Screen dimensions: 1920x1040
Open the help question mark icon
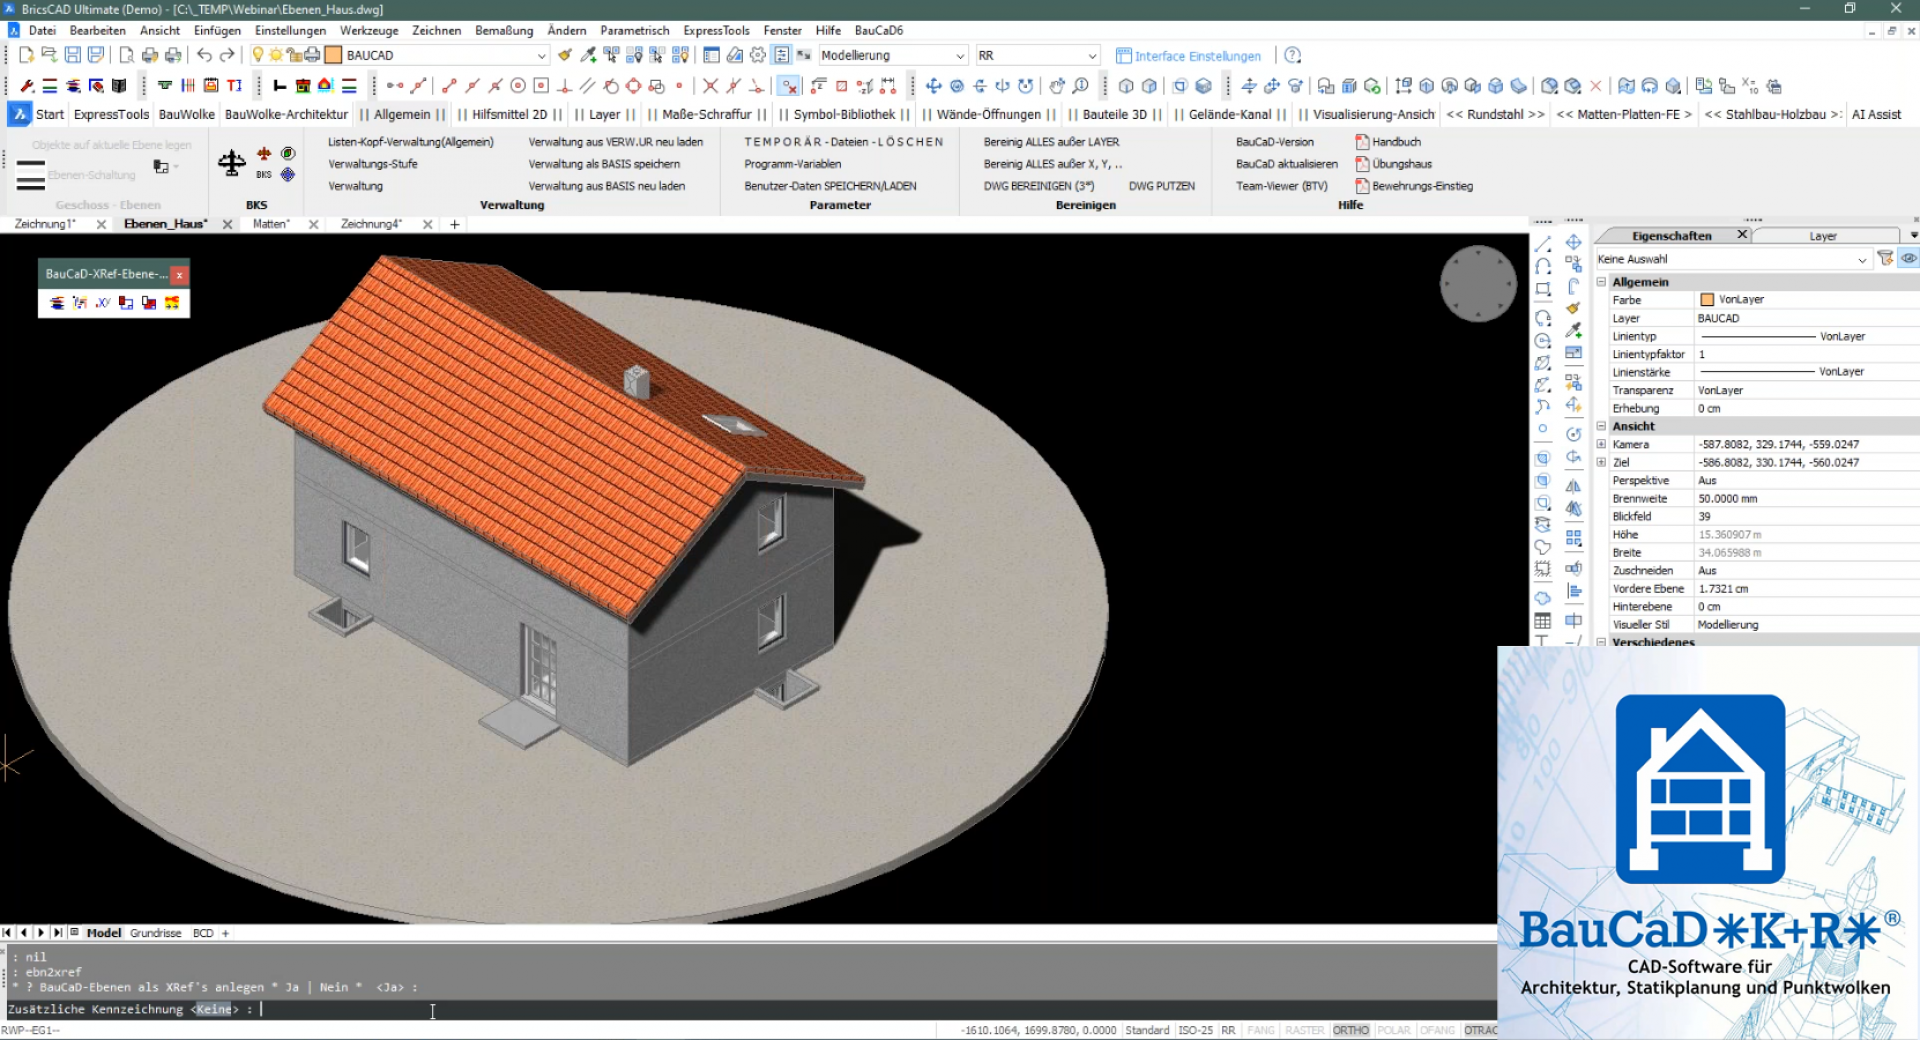[1293, 55]
